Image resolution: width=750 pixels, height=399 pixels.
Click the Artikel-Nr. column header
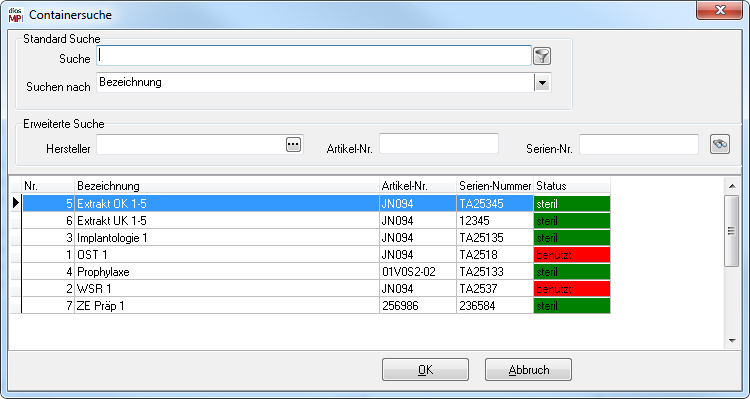click(x=418, y=186)
